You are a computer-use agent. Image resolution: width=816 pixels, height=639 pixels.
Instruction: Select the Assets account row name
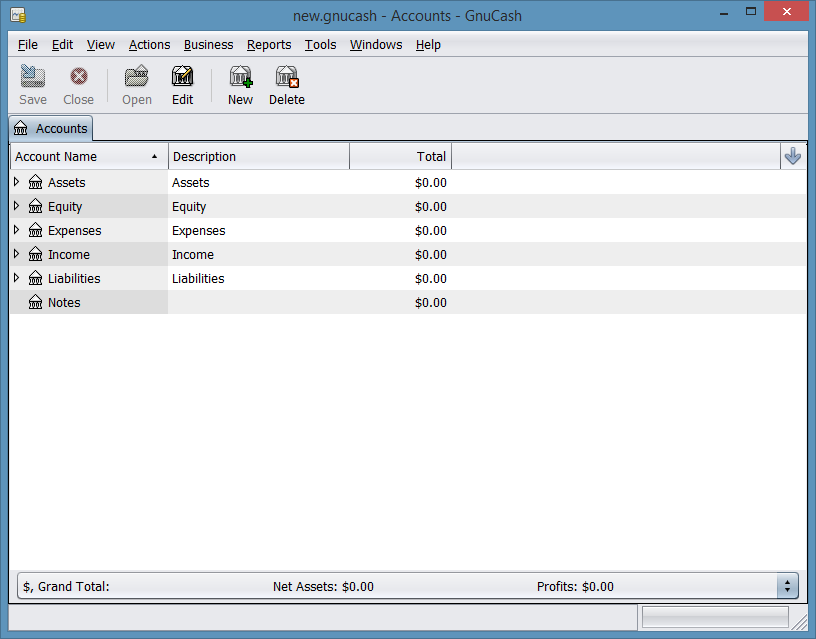point(67,182)
